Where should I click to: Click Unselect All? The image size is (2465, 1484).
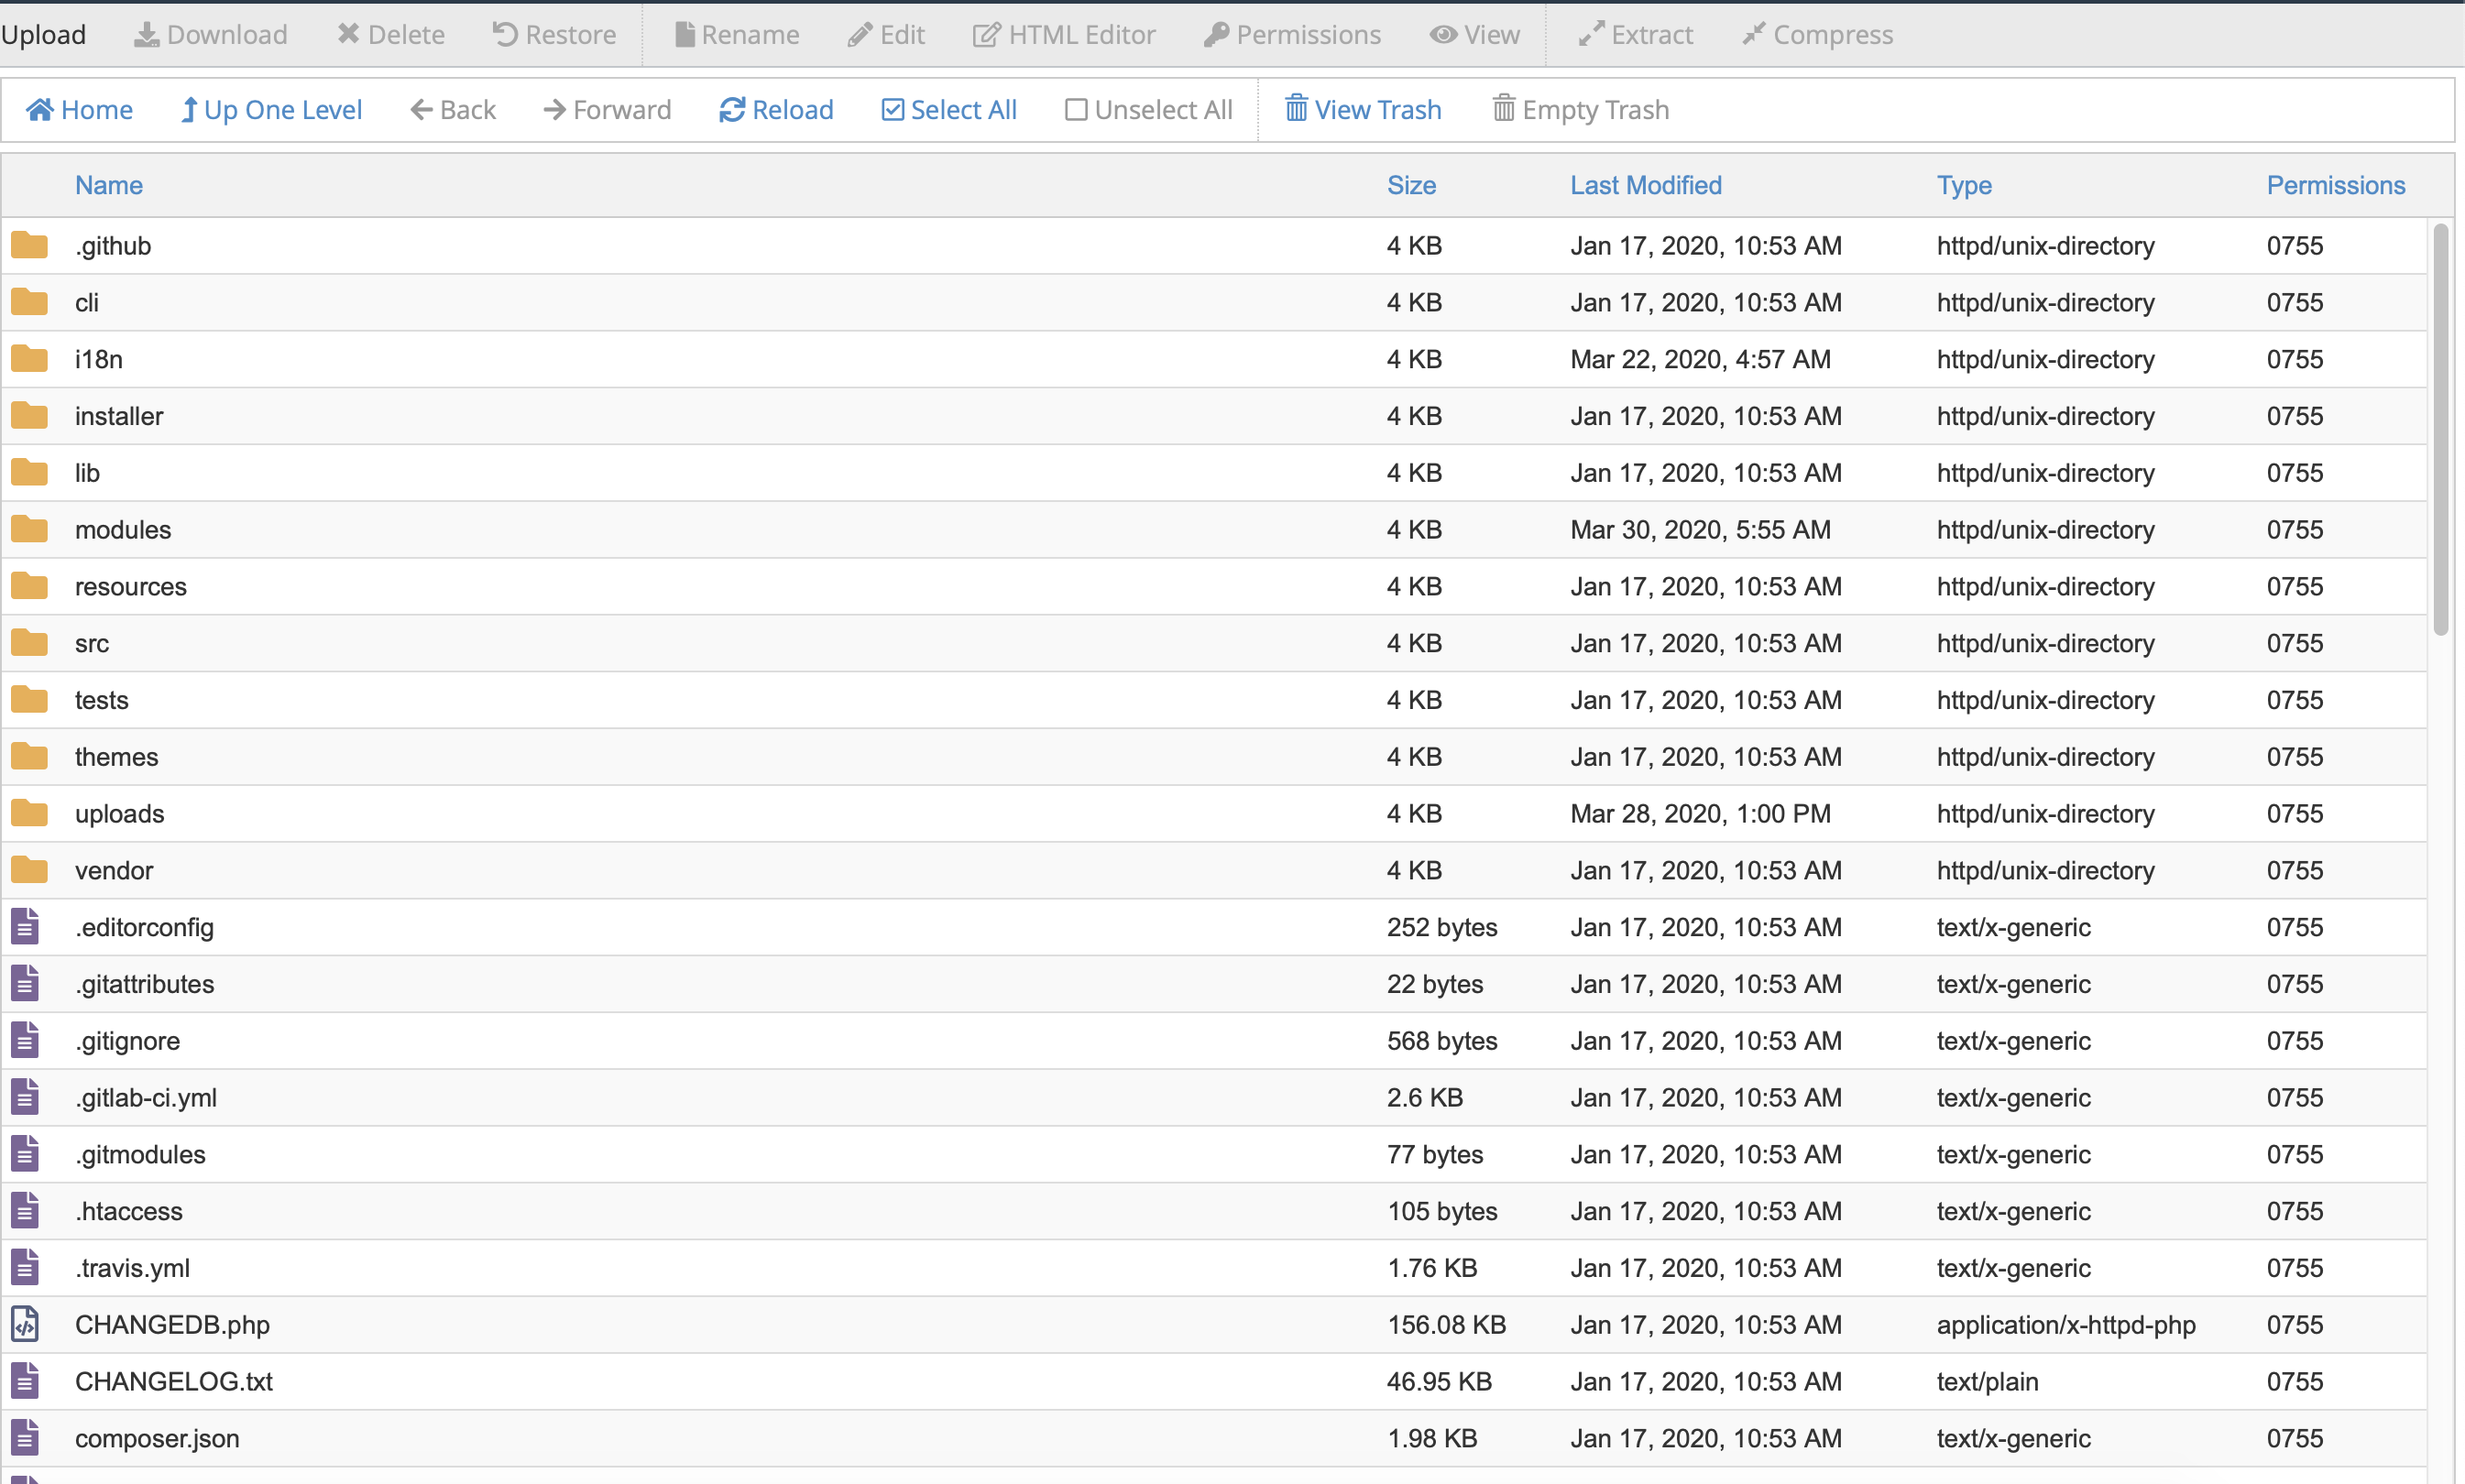1149,109
